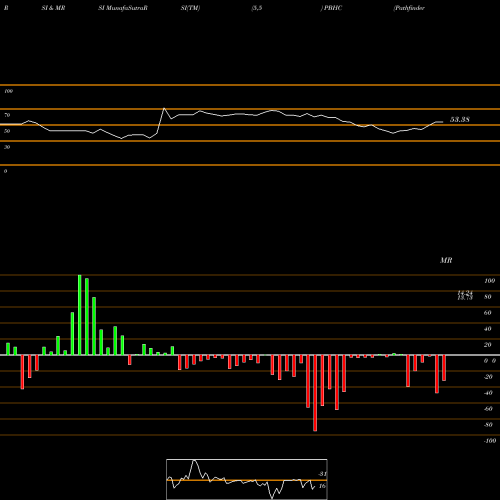Click the overlapping 14.24 / 13.73 values
Screen dimensions: 500x500
[465, 295]
